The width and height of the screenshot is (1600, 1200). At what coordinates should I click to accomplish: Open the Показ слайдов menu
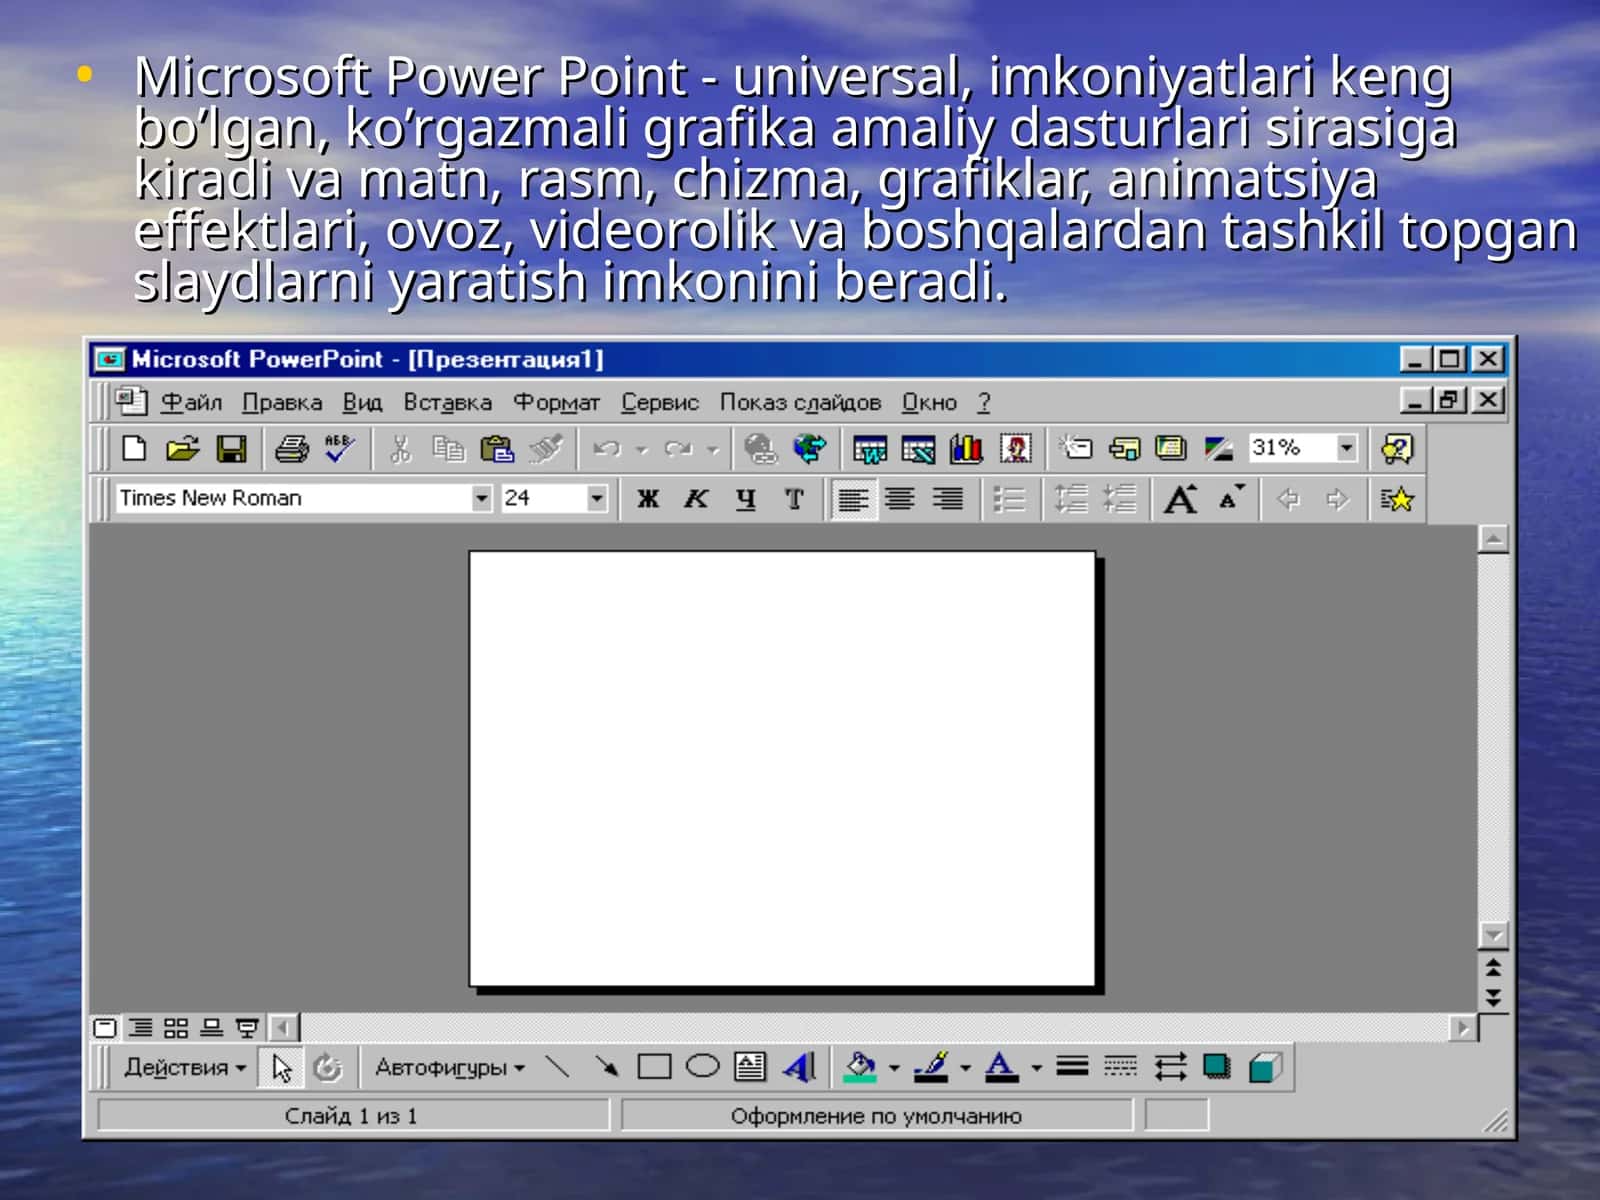[800, 402]
